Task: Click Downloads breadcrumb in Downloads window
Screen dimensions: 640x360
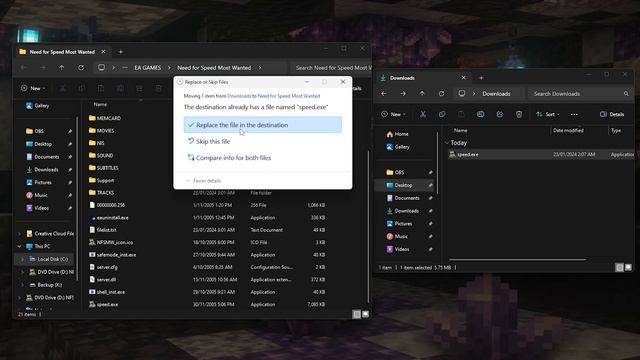Action: tap(496, 93)
